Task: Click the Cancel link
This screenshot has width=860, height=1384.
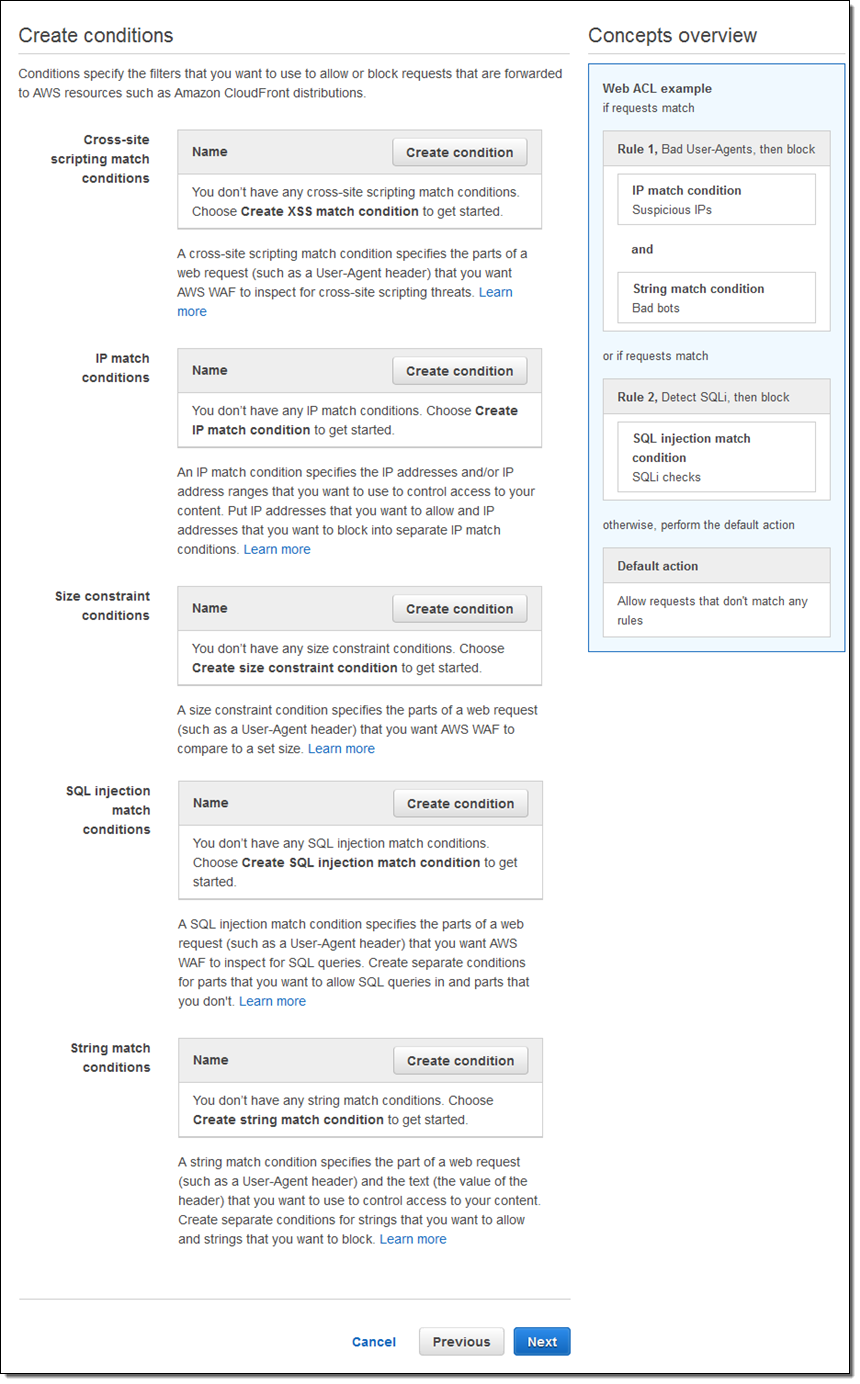Action: click(x=374, y=1343)
